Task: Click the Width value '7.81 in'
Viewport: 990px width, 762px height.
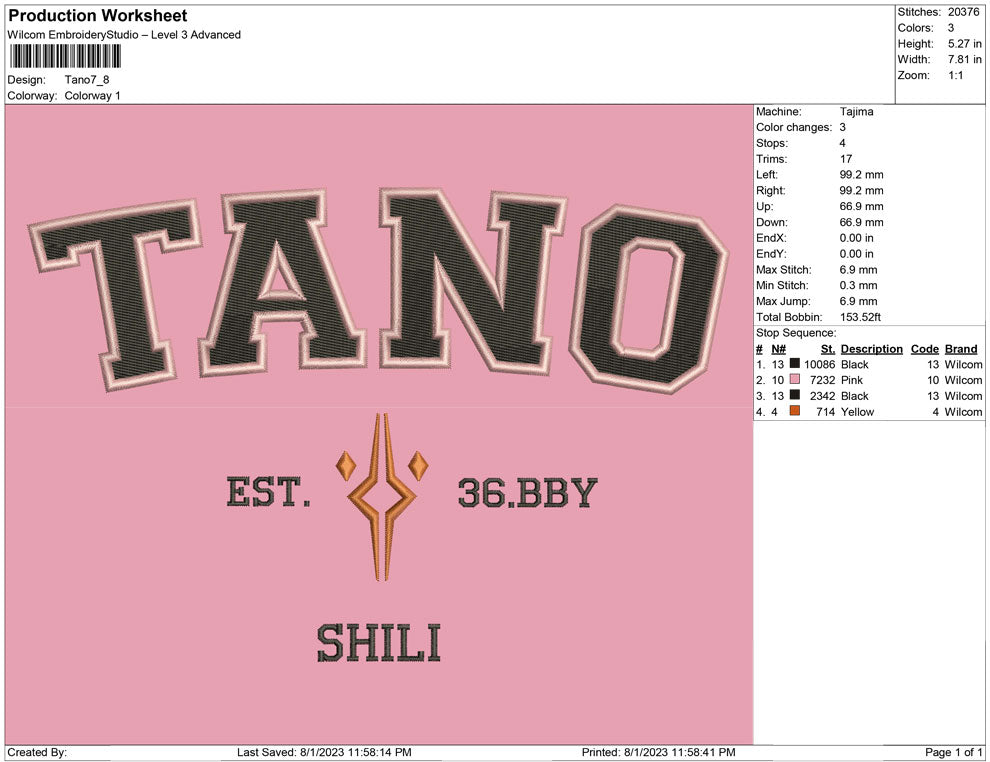Action: click(965, 59)
